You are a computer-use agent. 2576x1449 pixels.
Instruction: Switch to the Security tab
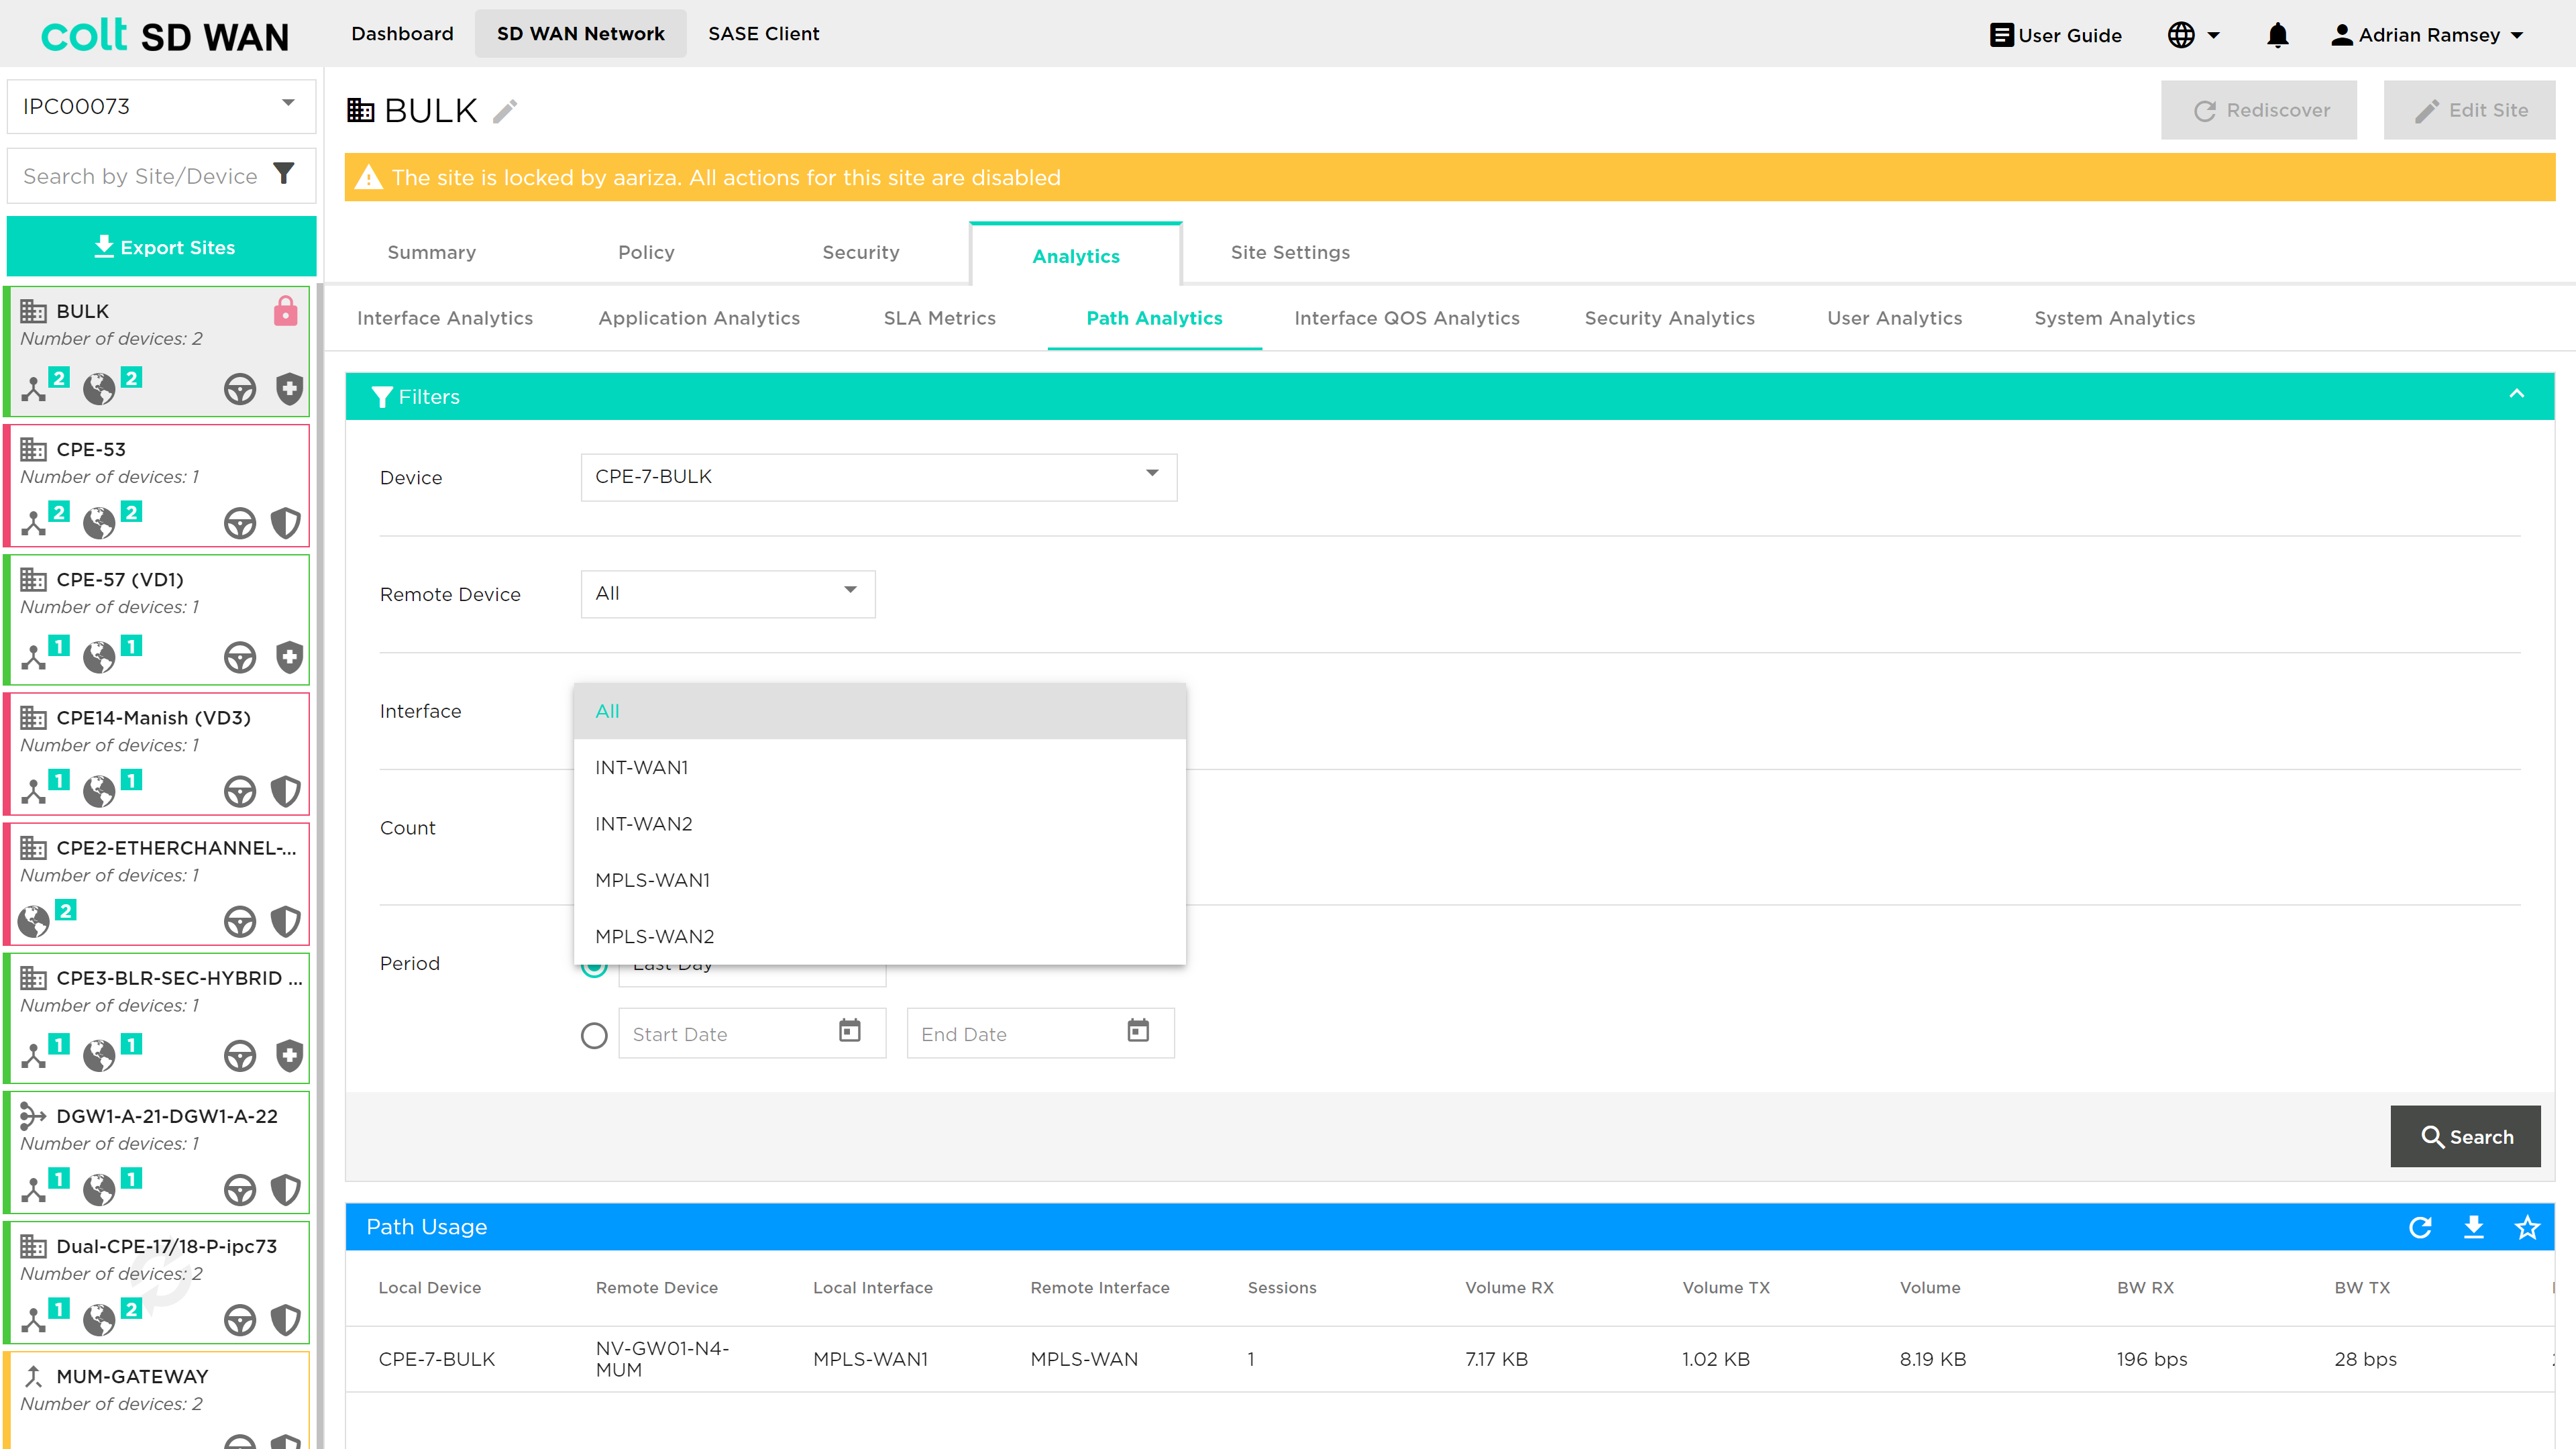coord(860,253)
